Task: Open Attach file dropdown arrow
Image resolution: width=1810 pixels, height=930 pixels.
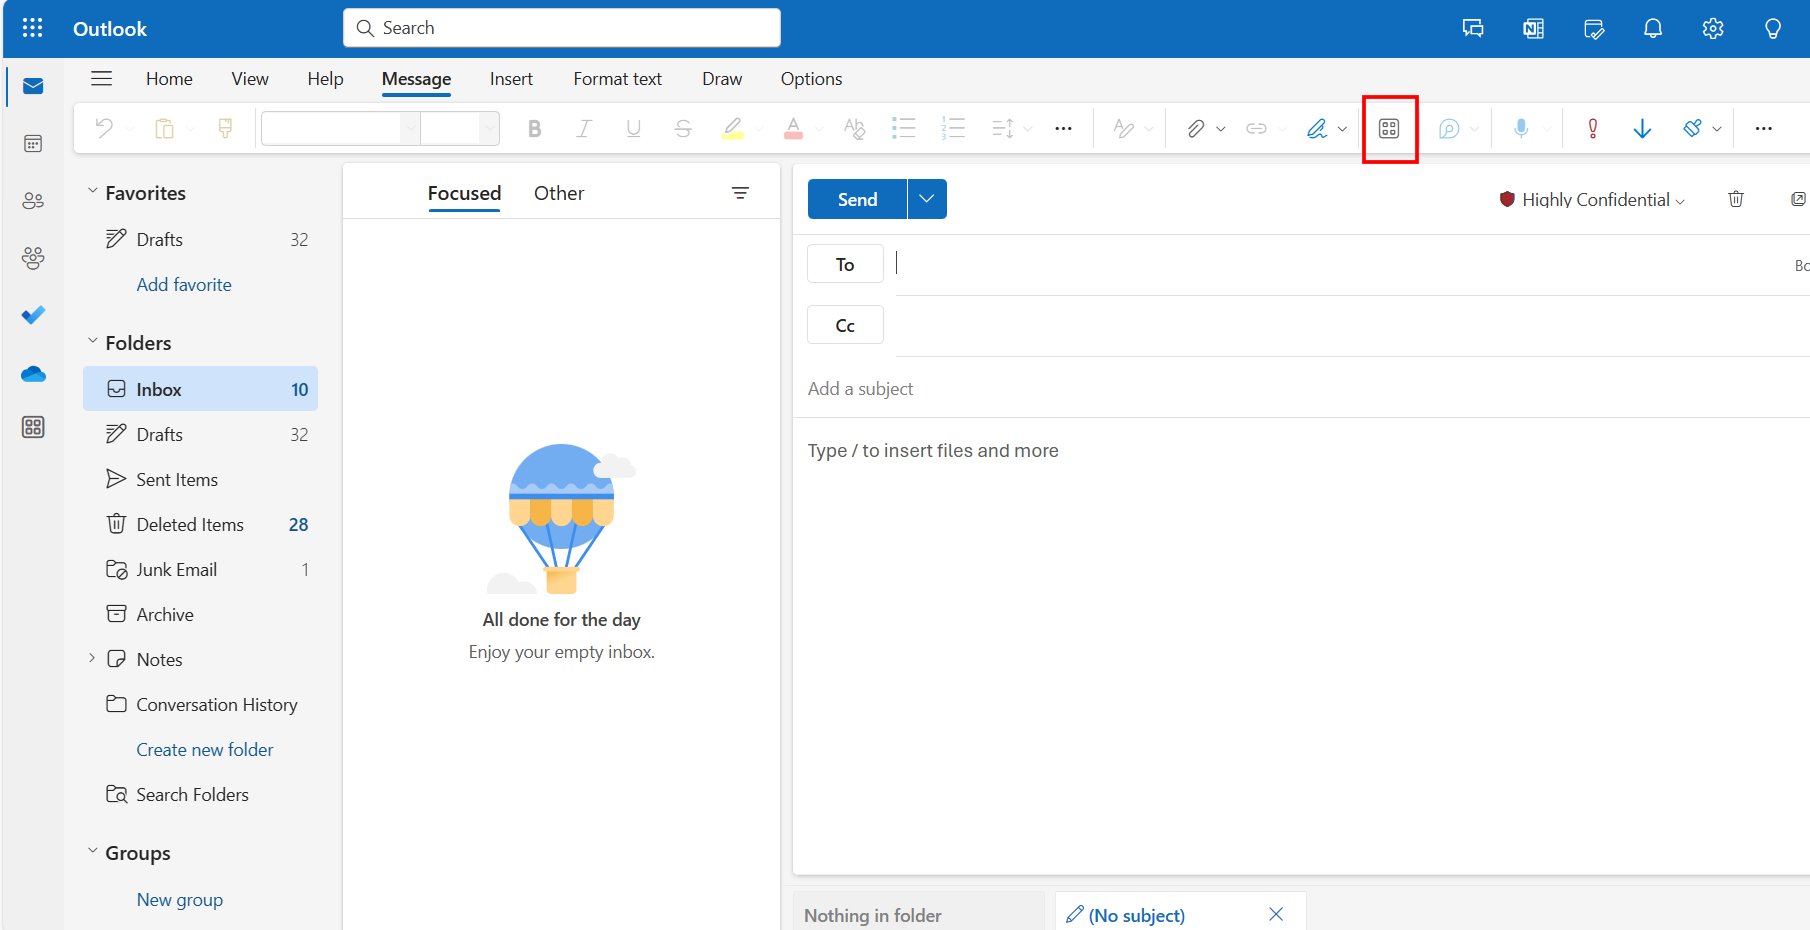Action: pos(1221,129)
